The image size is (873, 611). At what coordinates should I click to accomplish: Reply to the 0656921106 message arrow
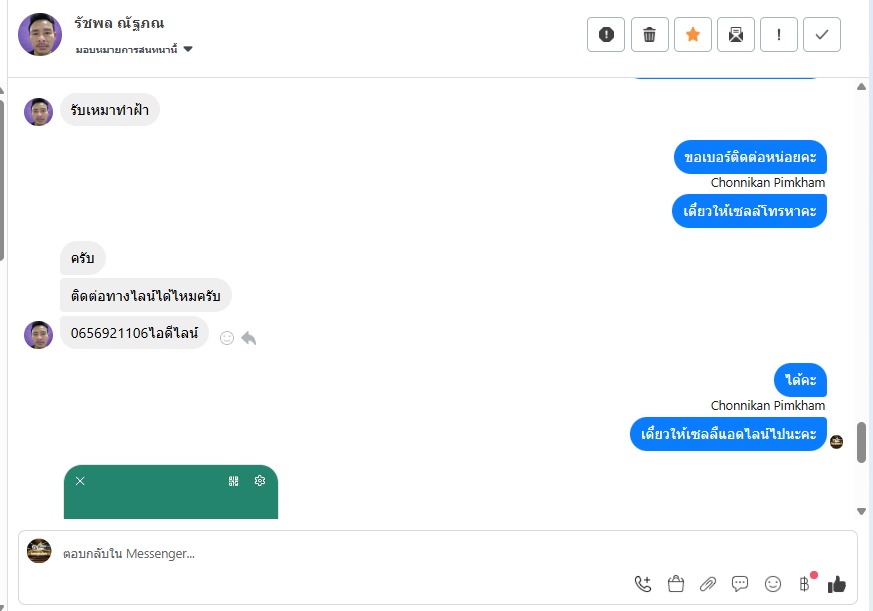click(249, 338)
